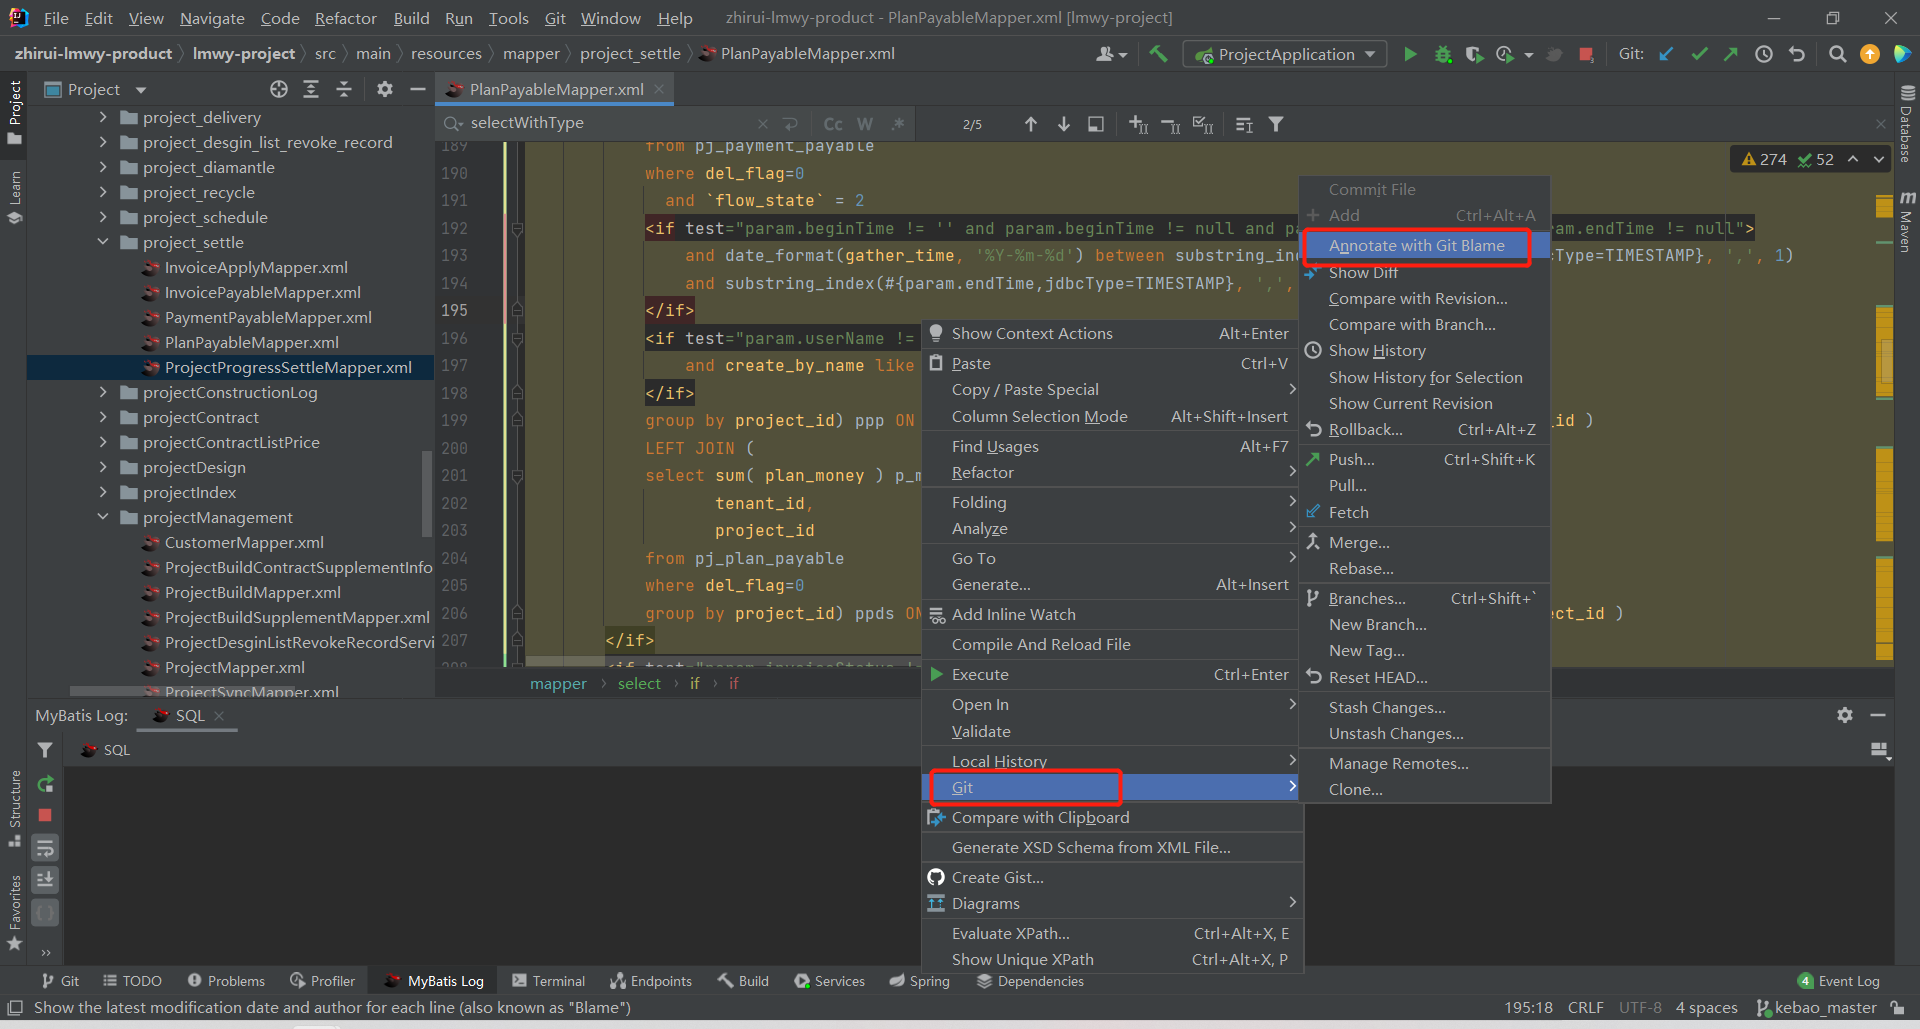Toggle match case in the search bar
1920x1029 pixels.
[832, 123]
